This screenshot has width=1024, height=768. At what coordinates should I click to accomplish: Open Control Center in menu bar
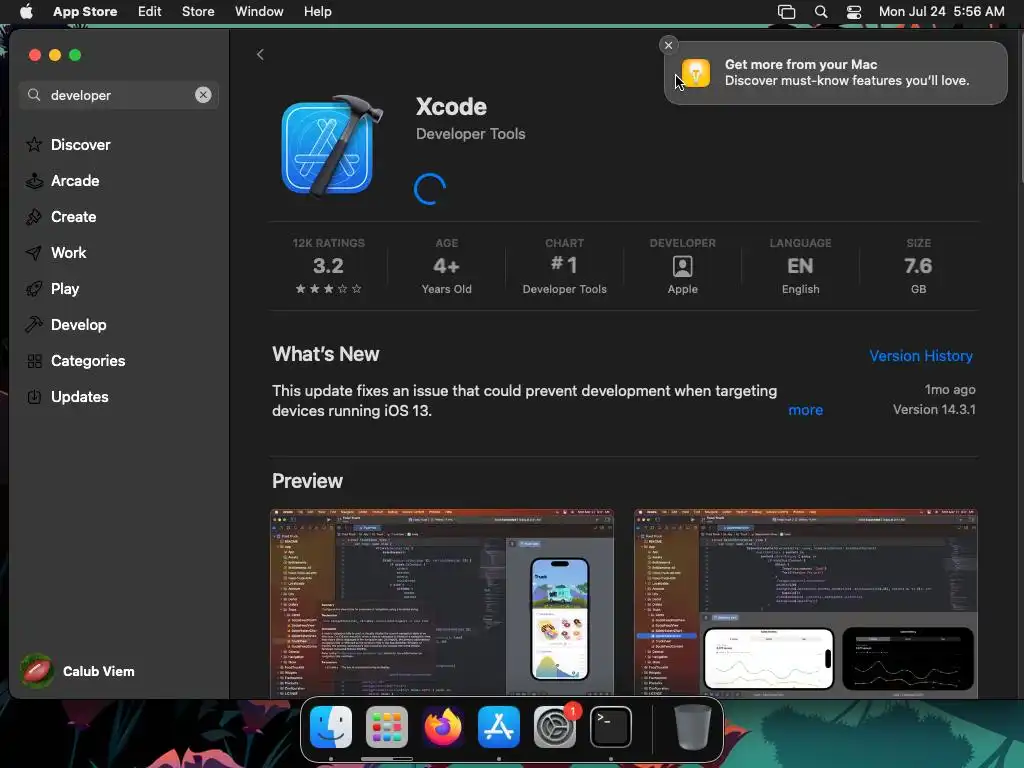pyautogui.click(x=854, y=12)
